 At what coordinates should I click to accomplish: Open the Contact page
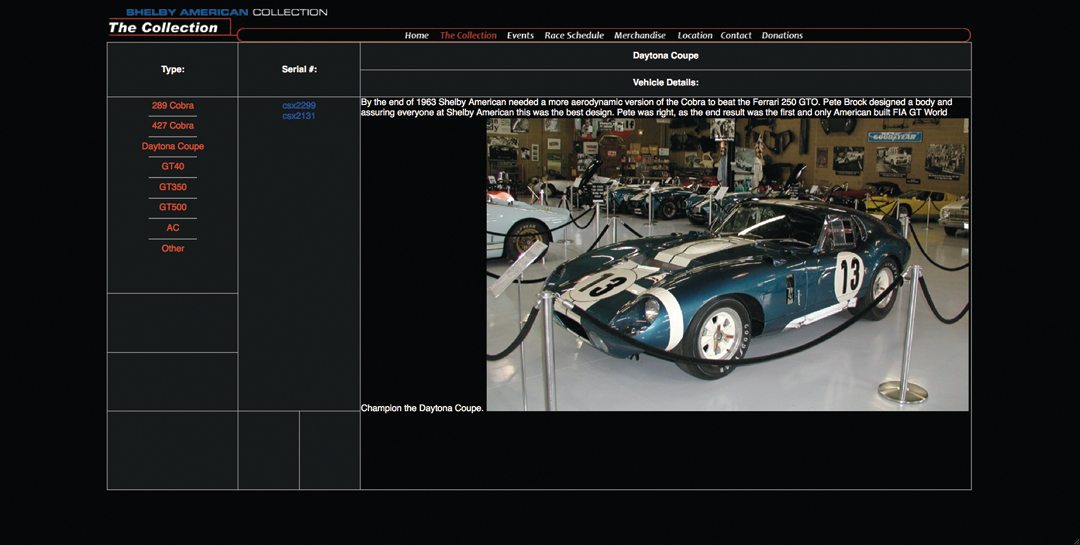pos(736,35)
